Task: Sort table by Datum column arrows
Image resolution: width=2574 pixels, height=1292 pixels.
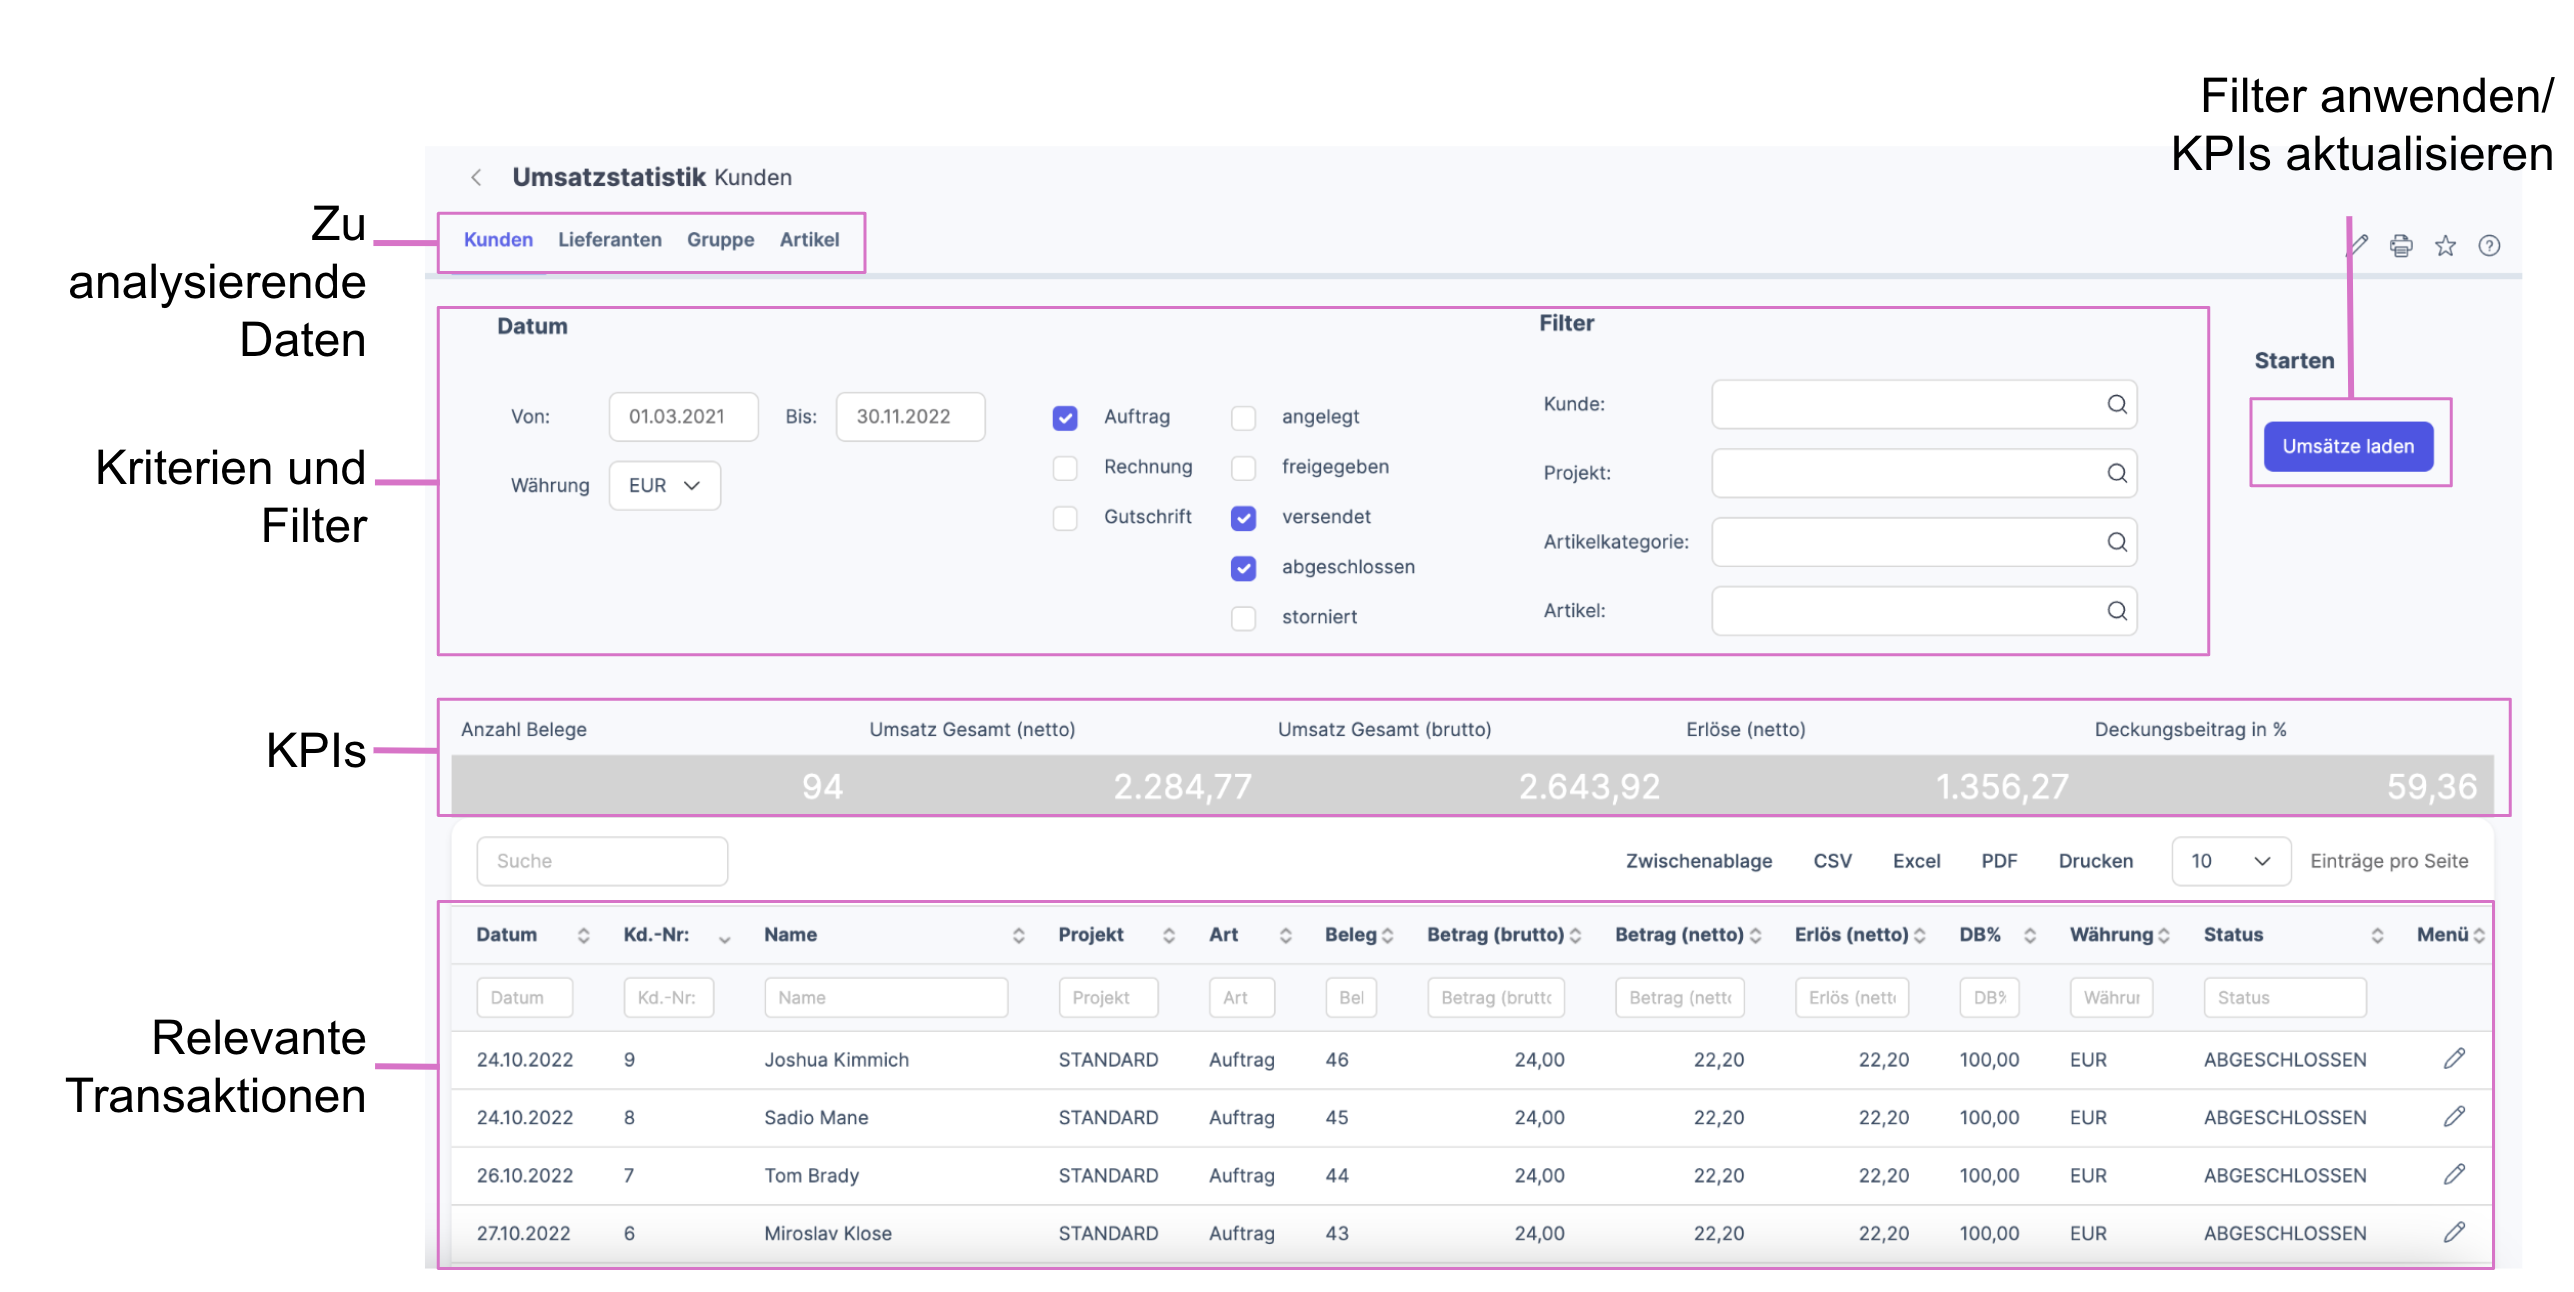Action: coord(583,935)
